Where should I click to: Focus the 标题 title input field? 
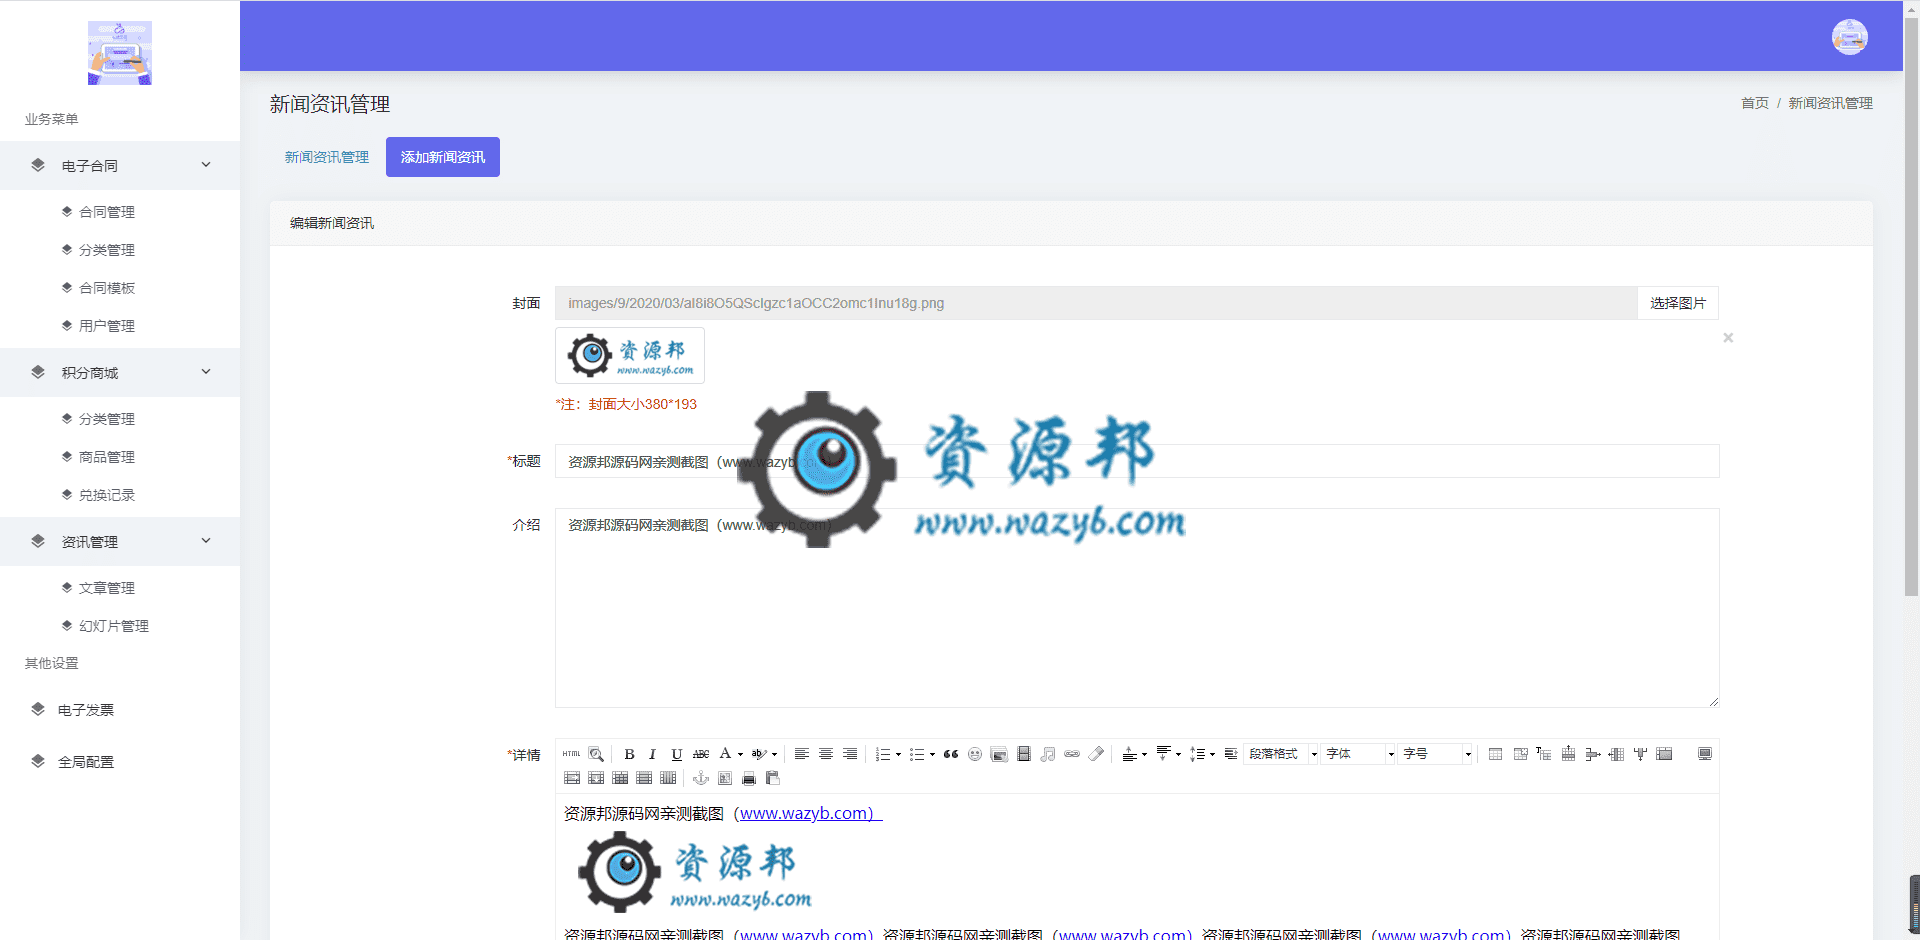coord(1137,461)
